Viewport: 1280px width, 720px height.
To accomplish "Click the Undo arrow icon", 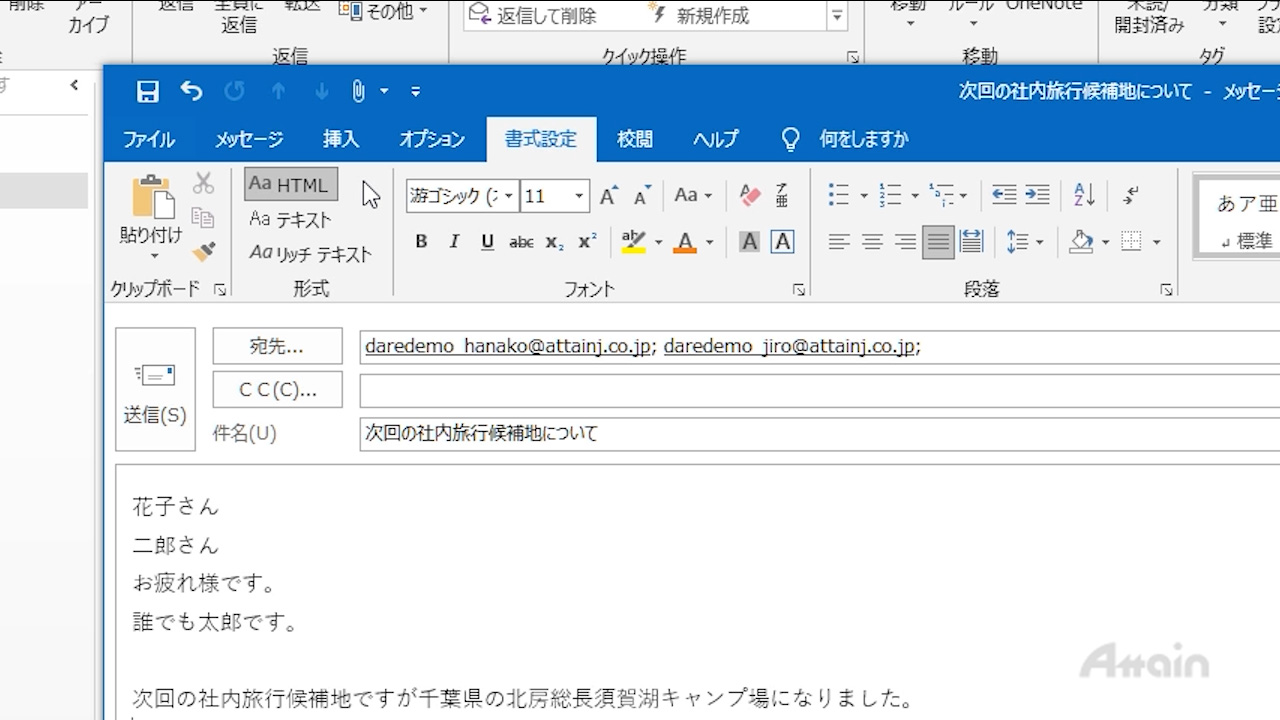I will (x=191, y=92).
